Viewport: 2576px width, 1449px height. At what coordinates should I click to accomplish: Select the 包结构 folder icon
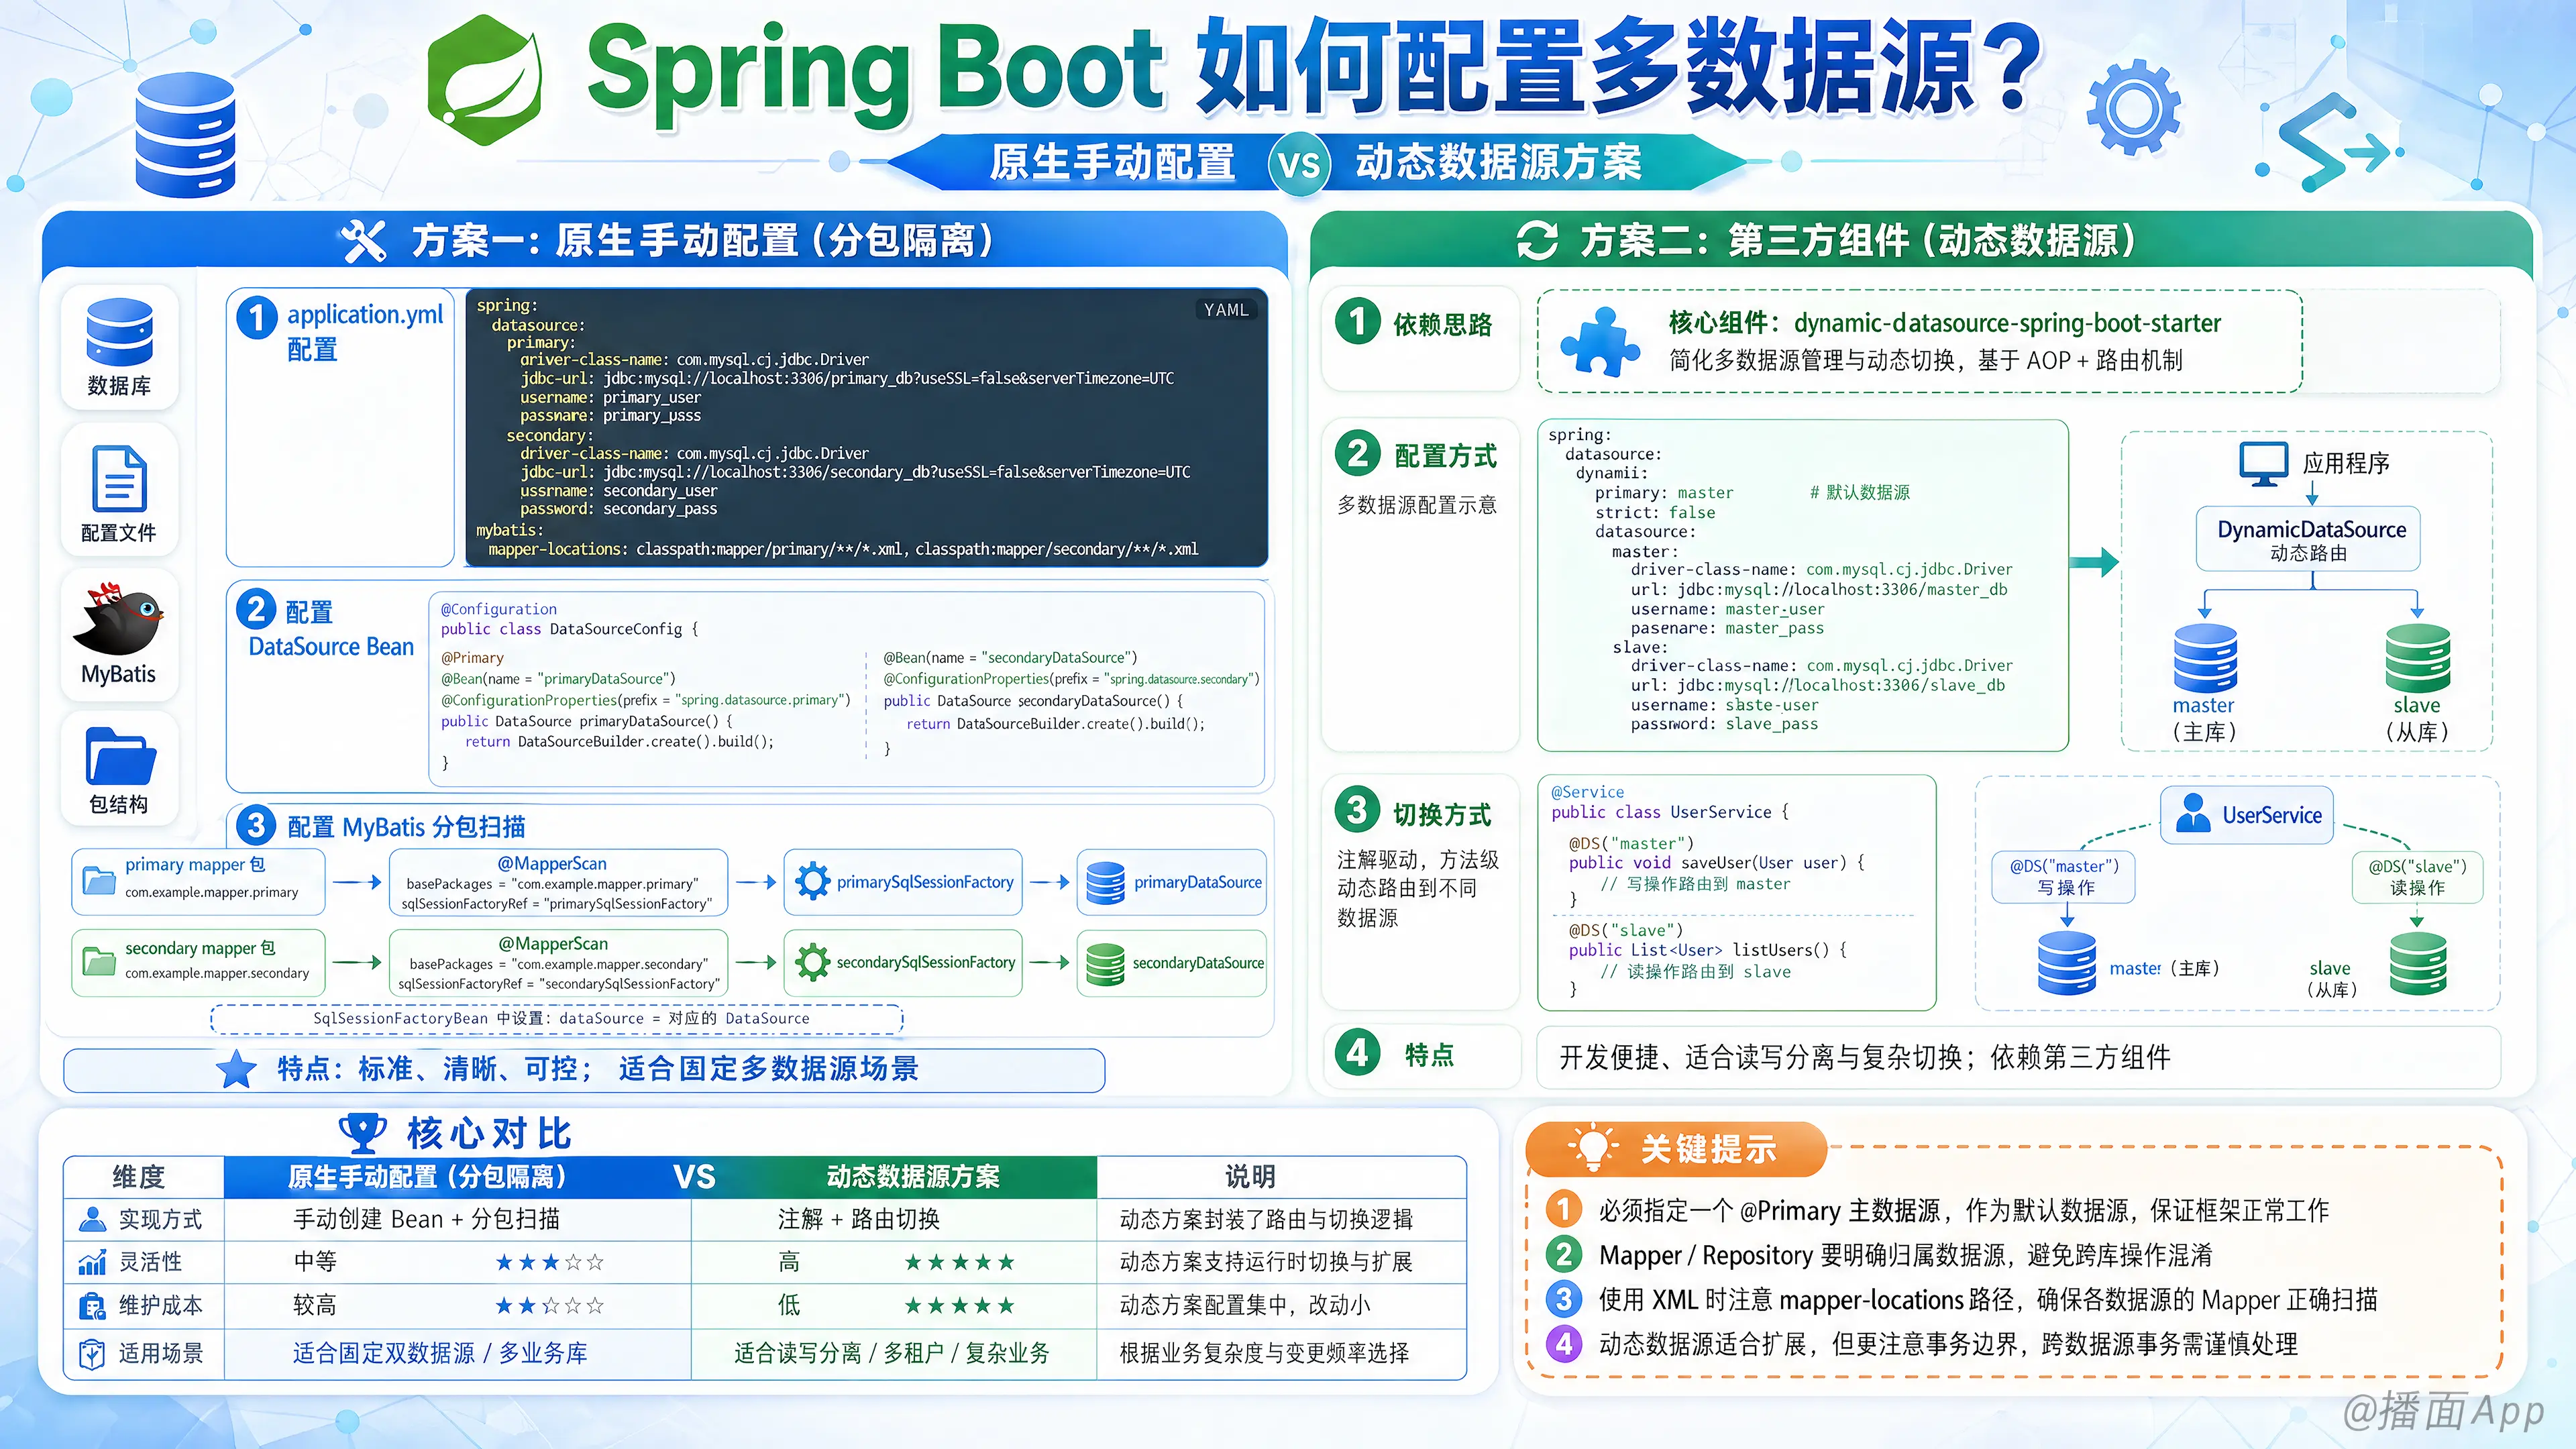120,756
